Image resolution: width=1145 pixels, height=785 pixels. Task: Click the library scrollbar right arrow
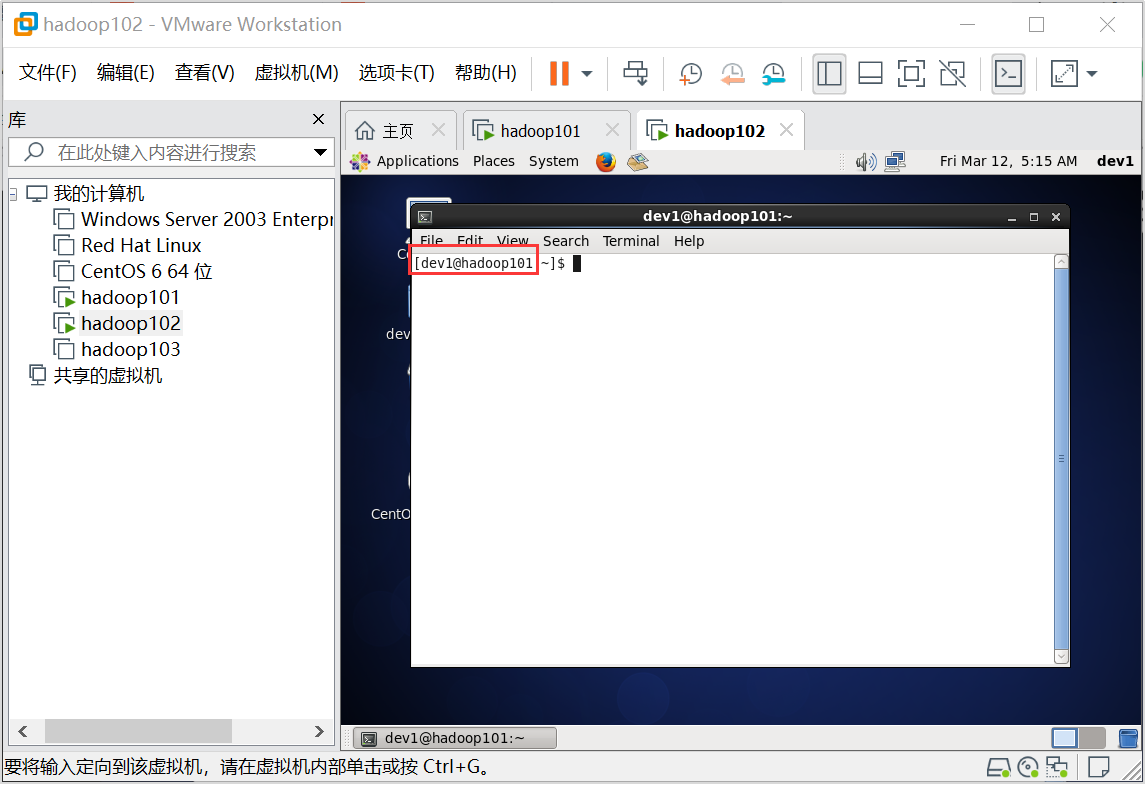point(319,732)
